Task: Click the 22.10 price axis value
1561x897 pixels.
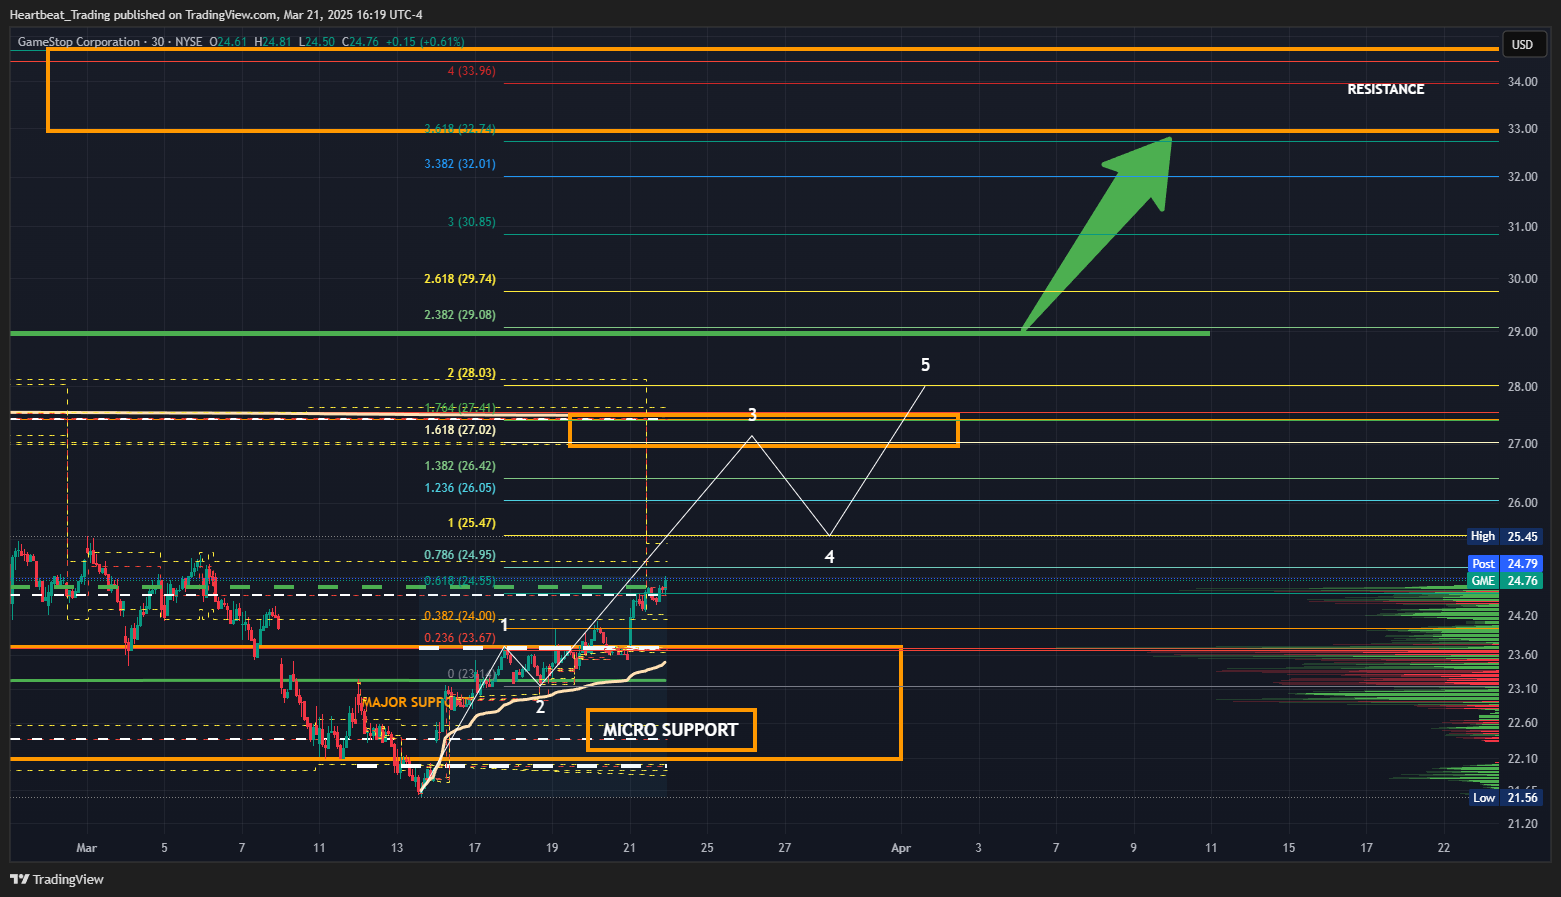Action: [1522, 759]
